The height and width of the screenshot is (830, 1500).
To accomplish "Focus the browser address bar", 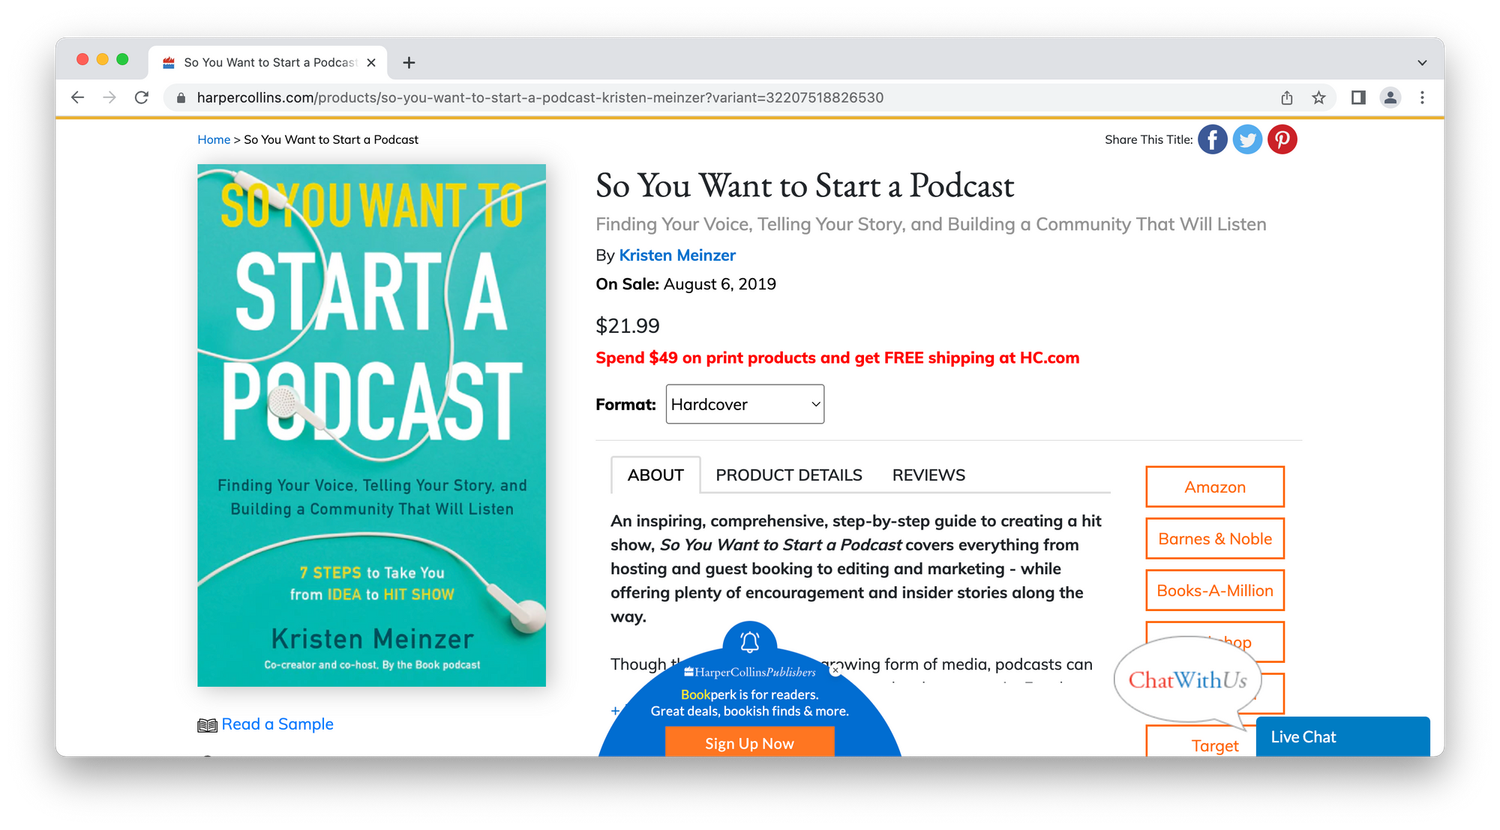I will click(720, 97).
